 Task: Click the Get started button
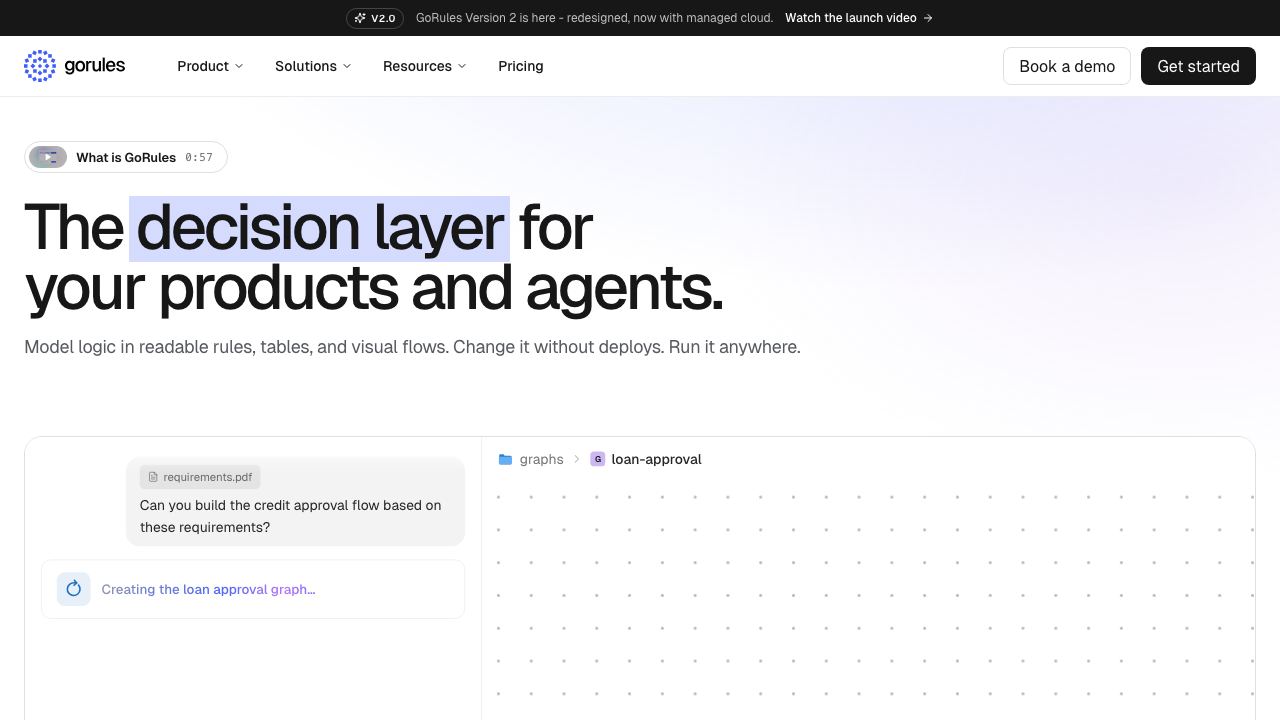coord(1198,66)
